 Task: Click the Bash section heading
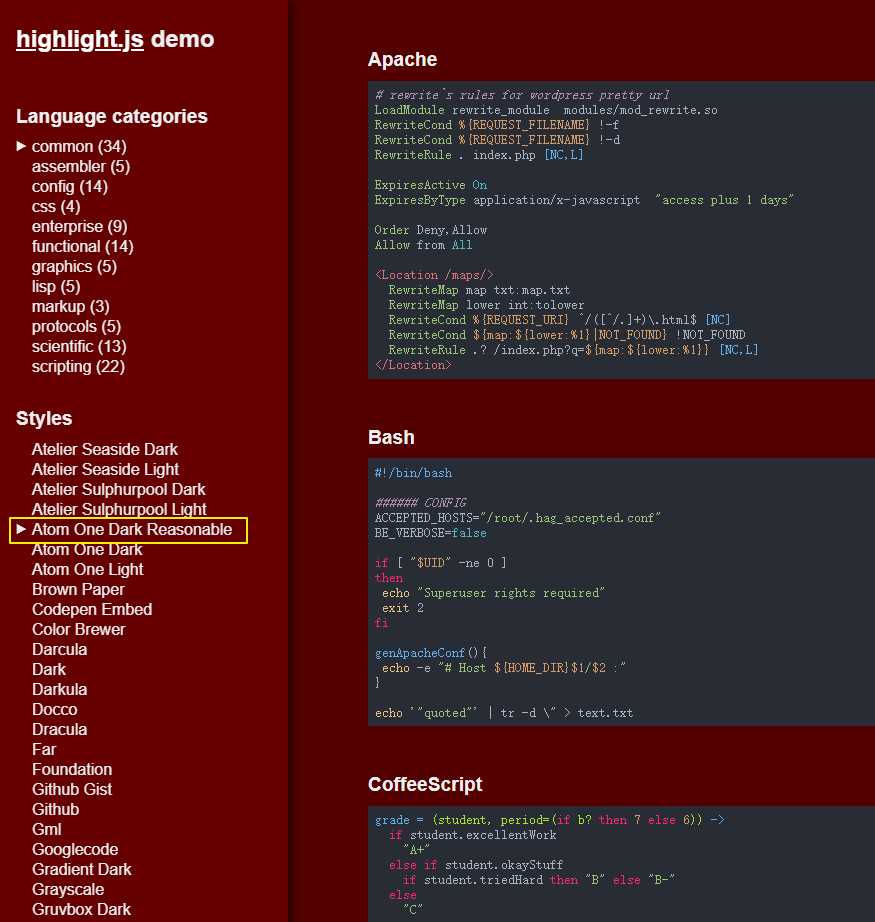click(x=391, y=437)
